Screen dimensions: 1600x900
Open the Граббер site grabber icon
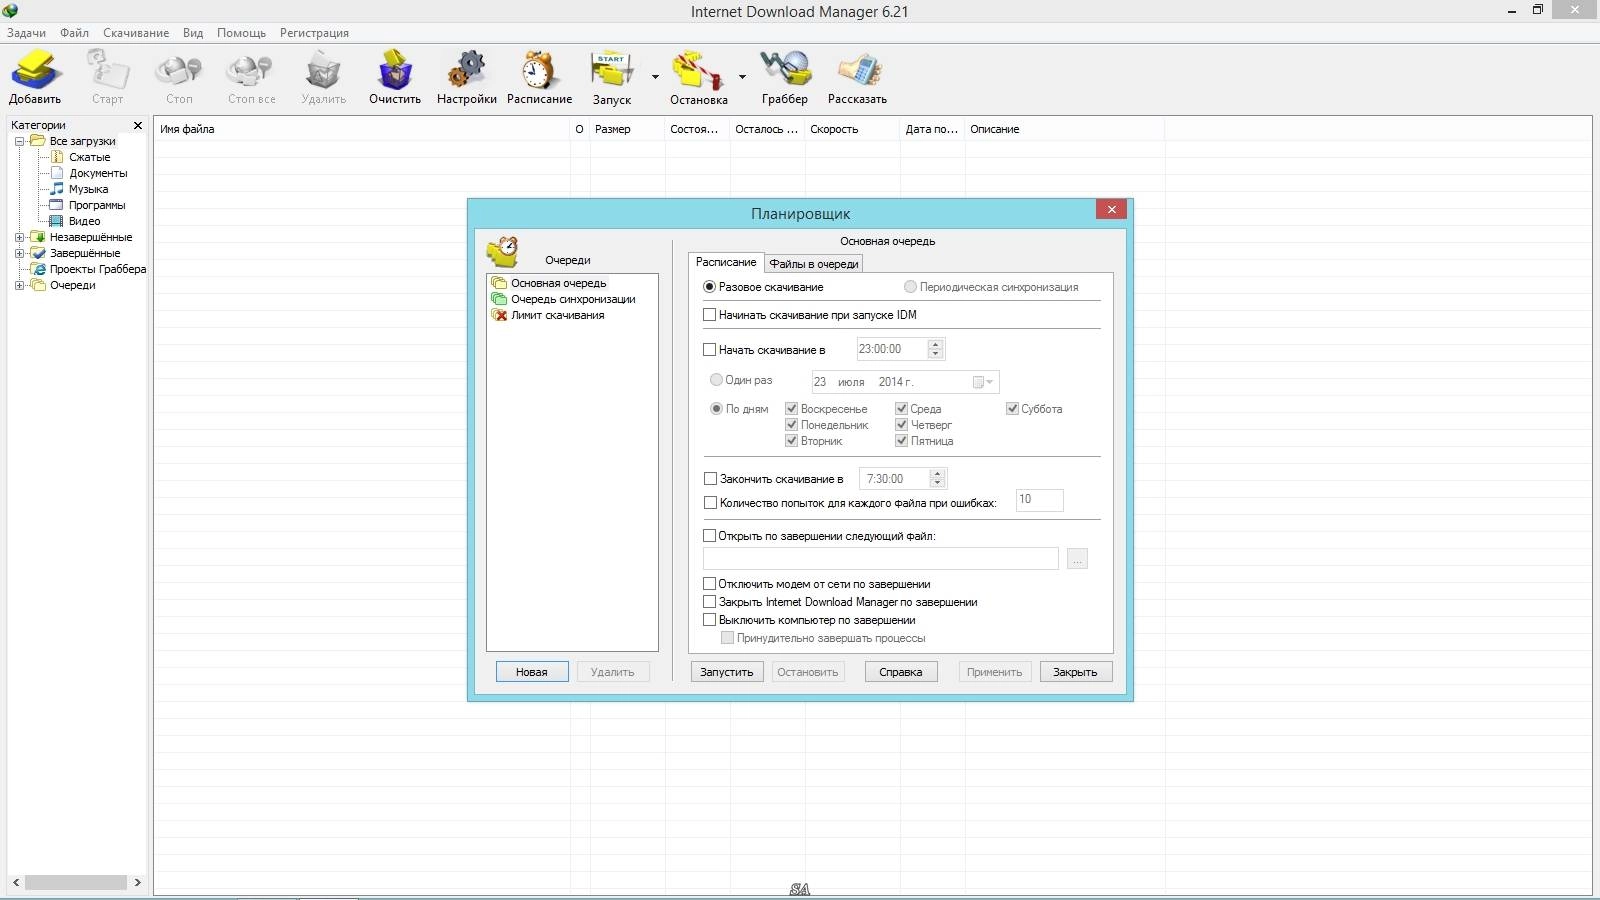(x=785, y=70)
